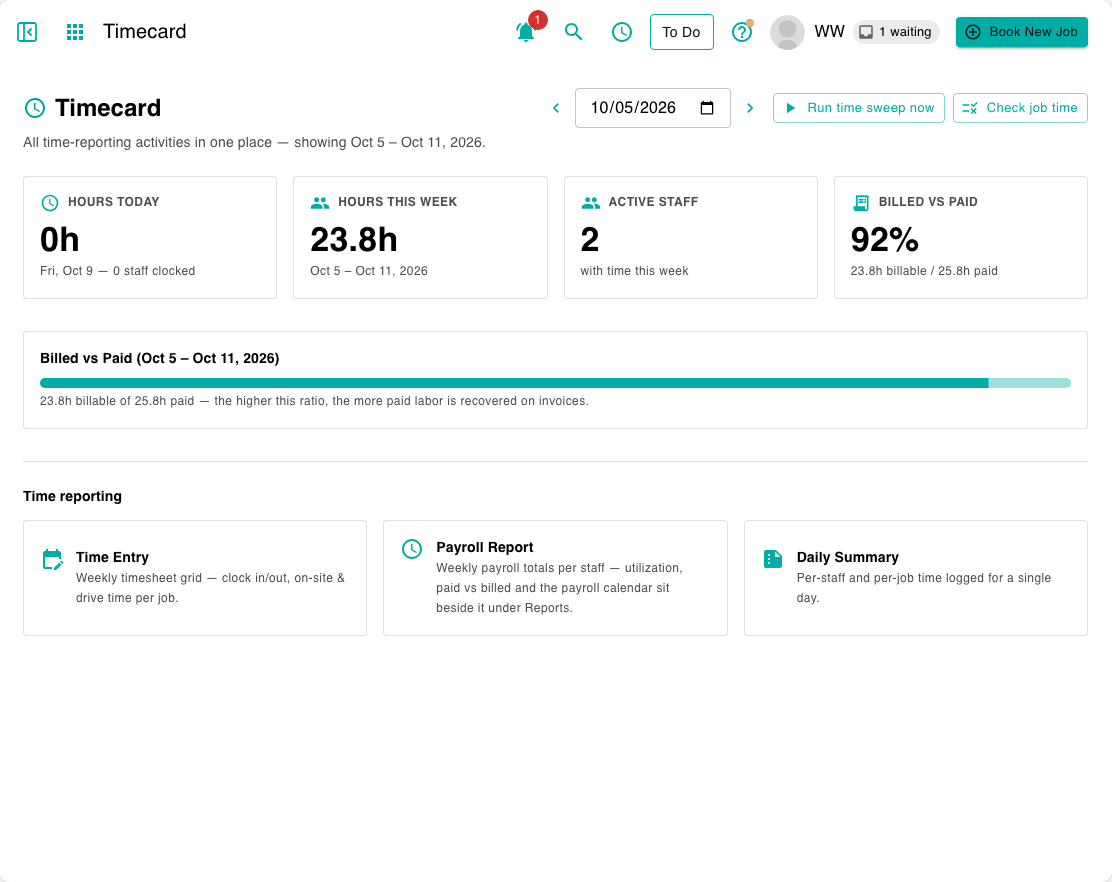The width and height of the screenshot is (1112, 882).
Task: Click 'Billed vs Paid (Oct 5 – Oct 11, 2026)' heading
Action: tap(160, 358)
